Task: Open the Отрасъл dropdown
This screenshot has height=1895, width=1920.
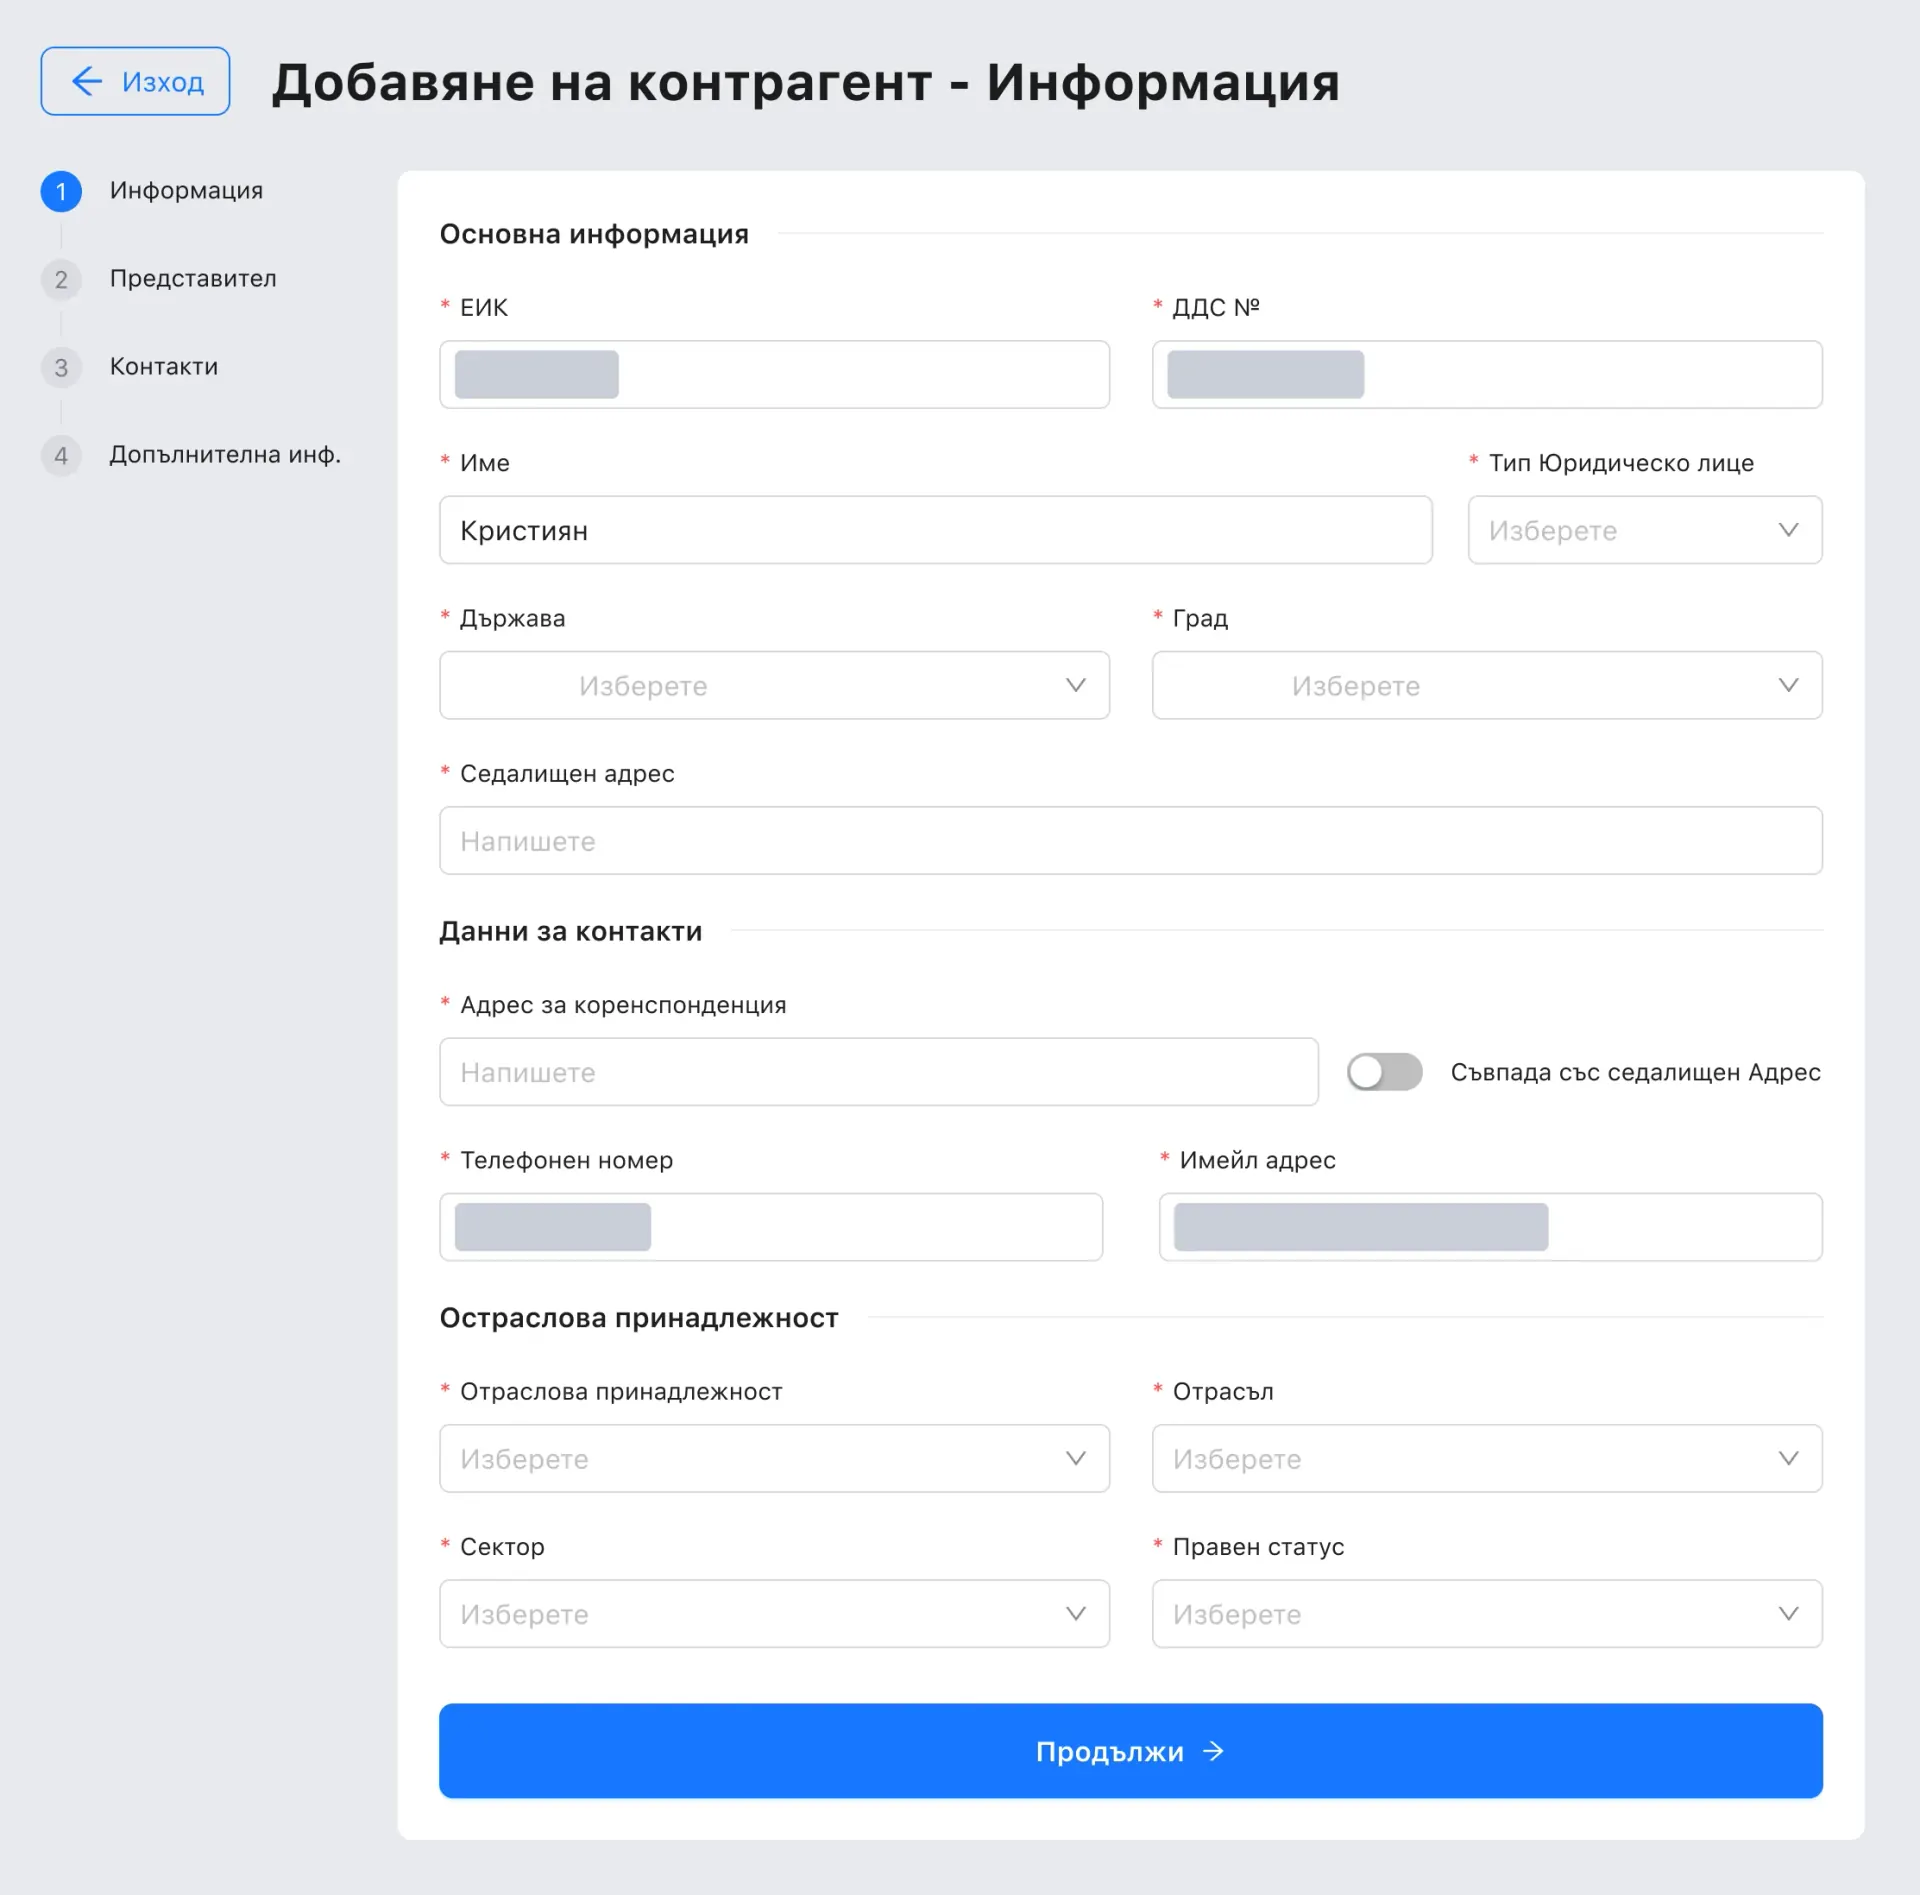Action: pyautogui.click(x=1487, y=1459)
